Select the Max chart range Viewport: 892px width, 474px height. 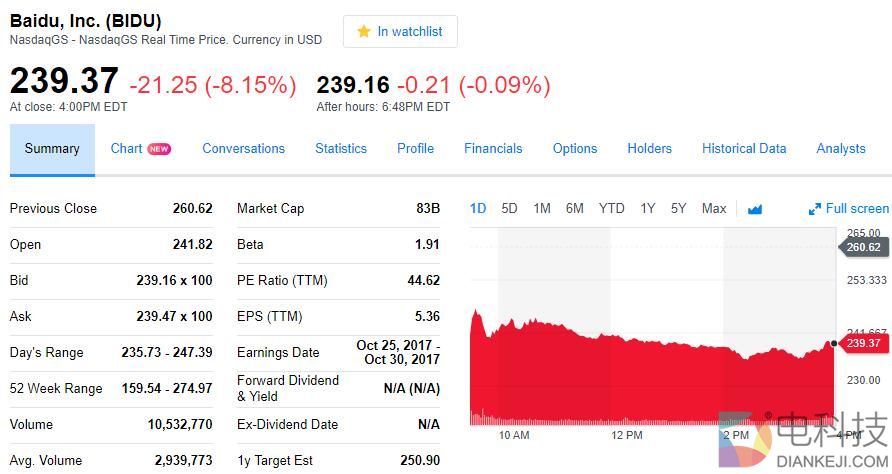tap(714, 209)
